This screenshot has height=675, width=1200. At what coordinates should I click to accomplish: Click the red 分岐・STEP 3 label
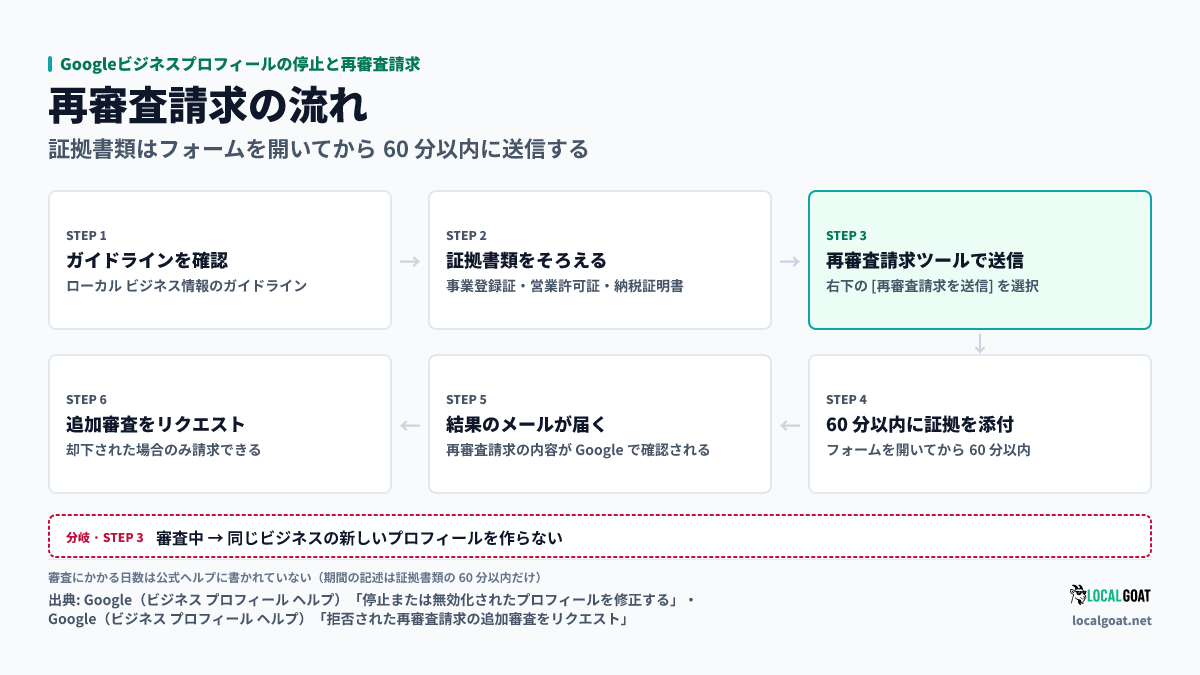point(105,537)
